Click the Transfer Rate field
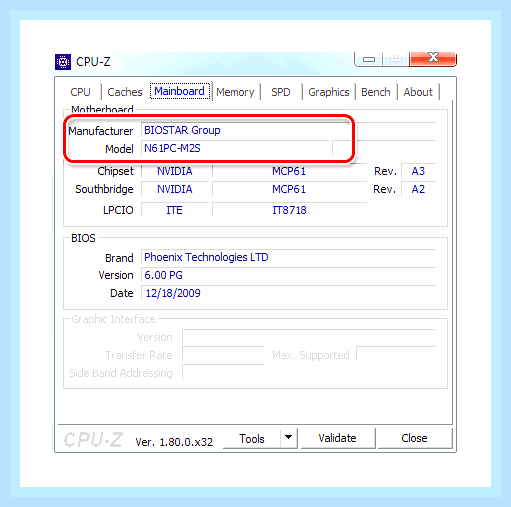Viewport: 511px width, 507px height. pyautogui.click(x=224, y=355)
